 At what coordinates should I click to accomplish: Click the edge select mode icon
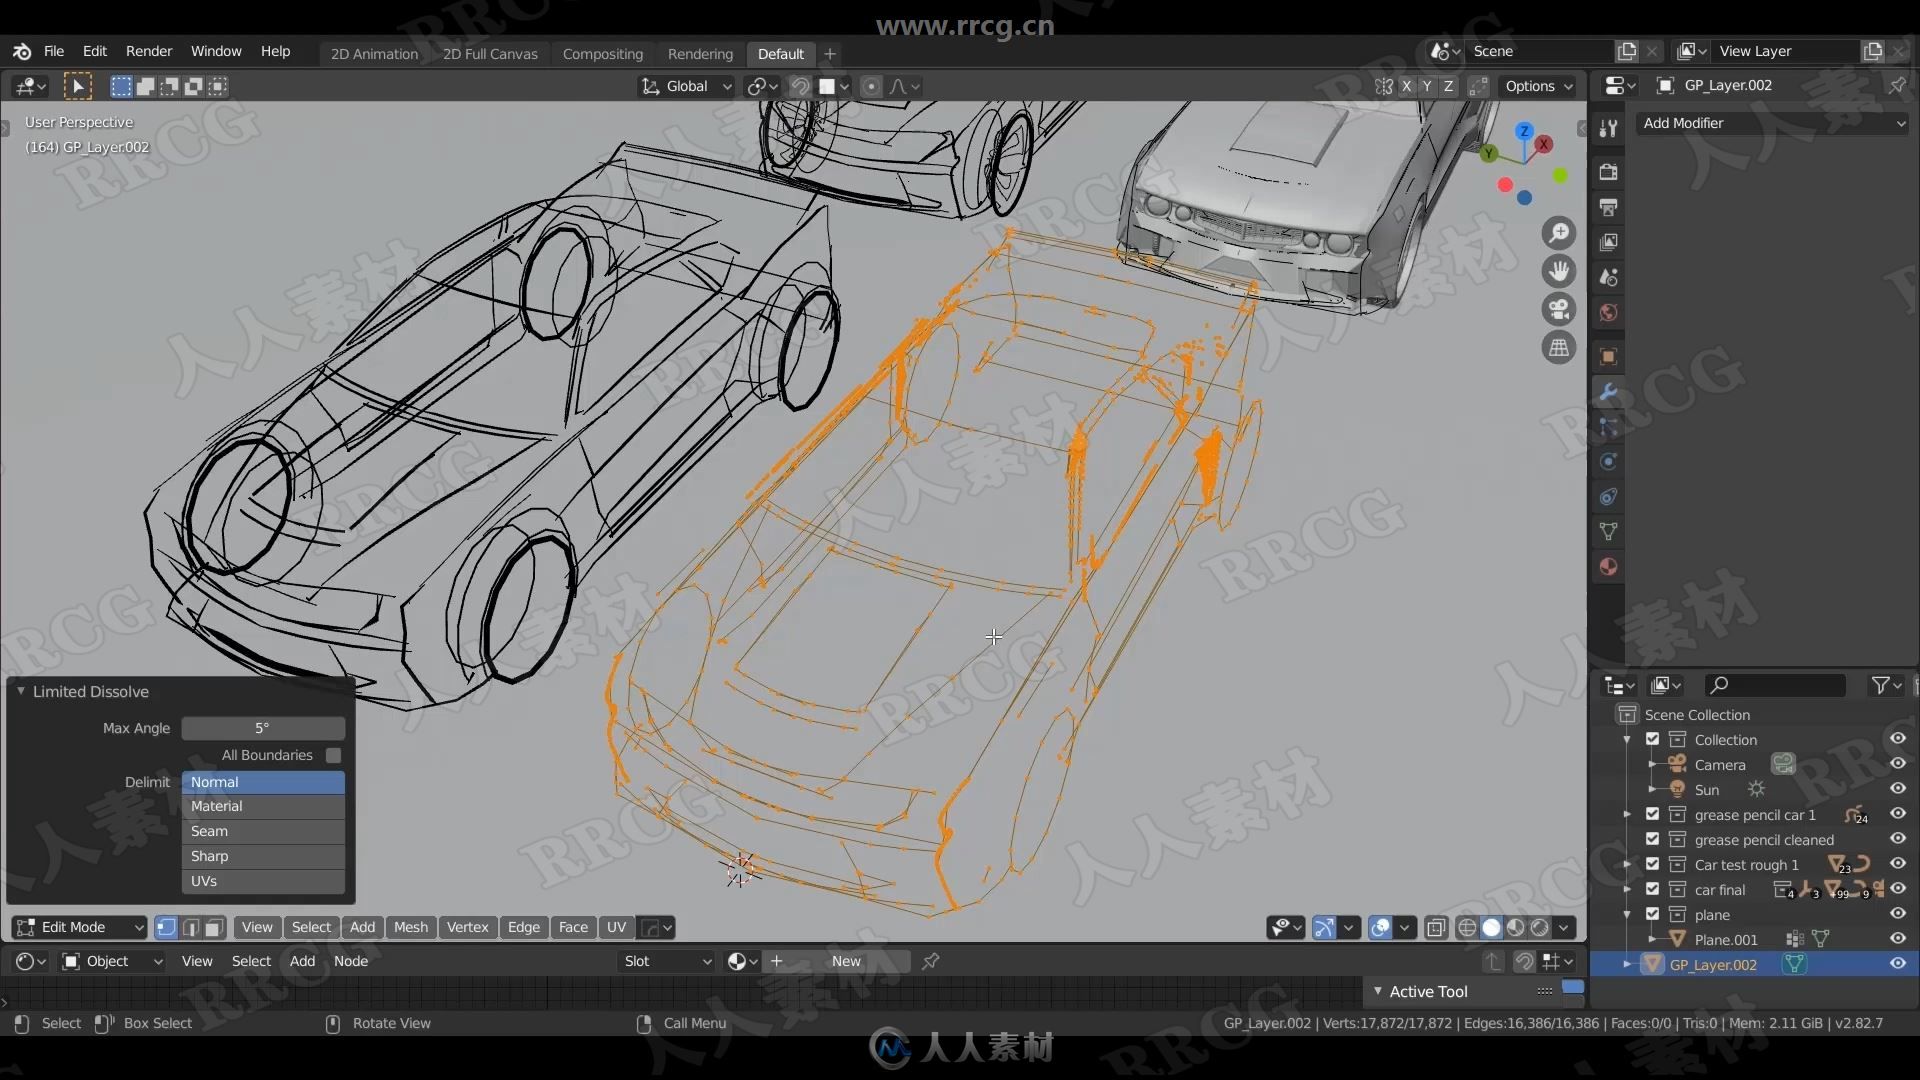191,927
